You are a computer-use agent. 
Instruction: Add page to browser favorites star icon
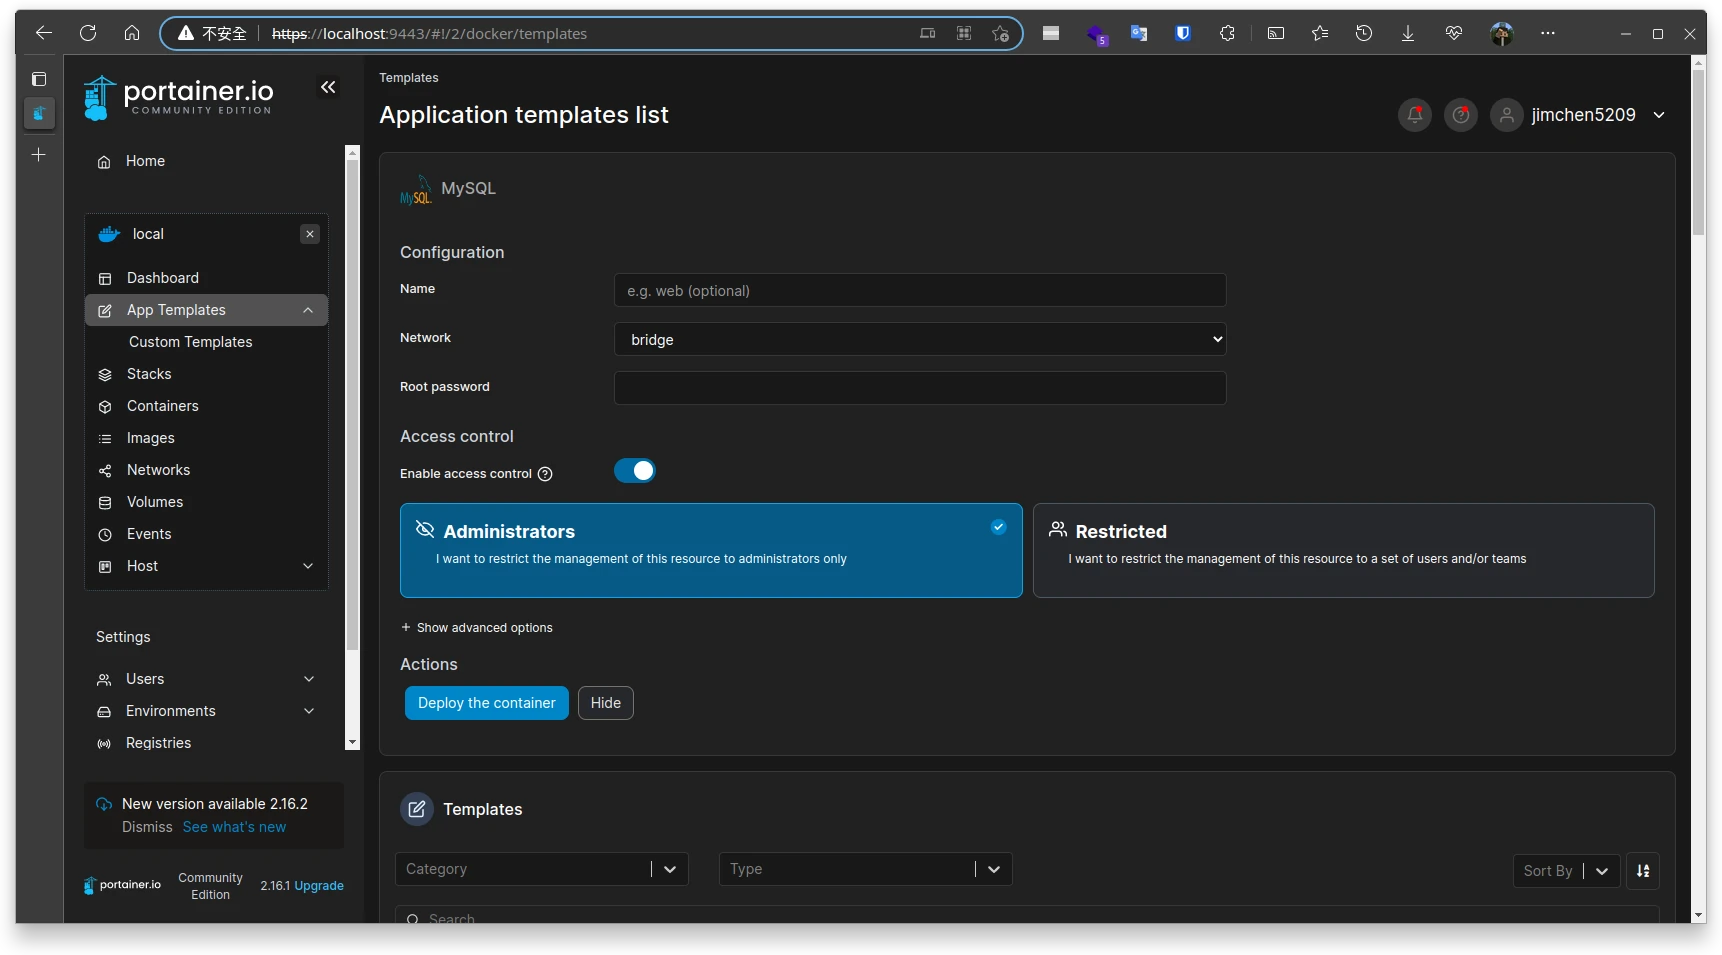[1000, 33]
